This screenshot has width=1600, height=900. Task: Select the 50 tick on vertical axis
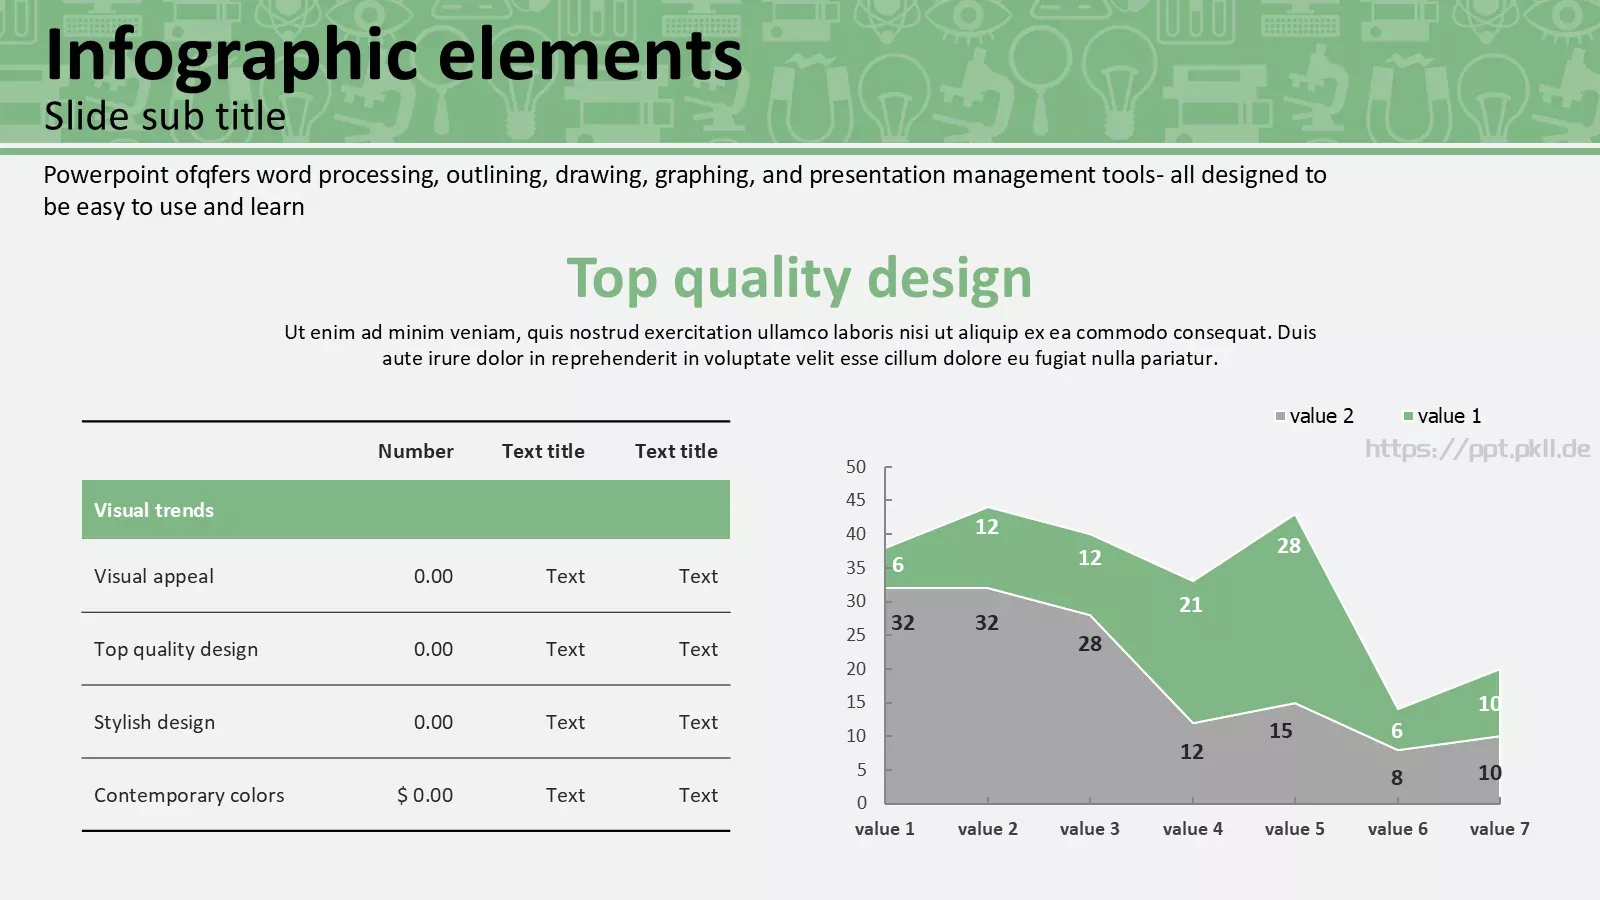tap(856, 467)
